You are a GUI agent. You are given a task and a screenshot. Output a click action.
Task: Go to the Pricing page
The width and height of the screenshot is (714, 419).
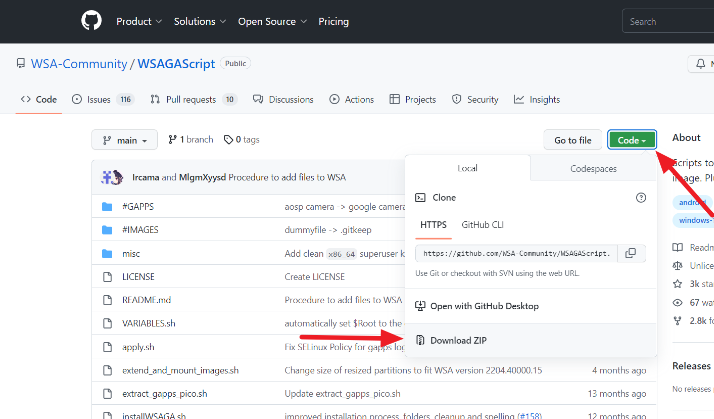click(x=333, y=21)
